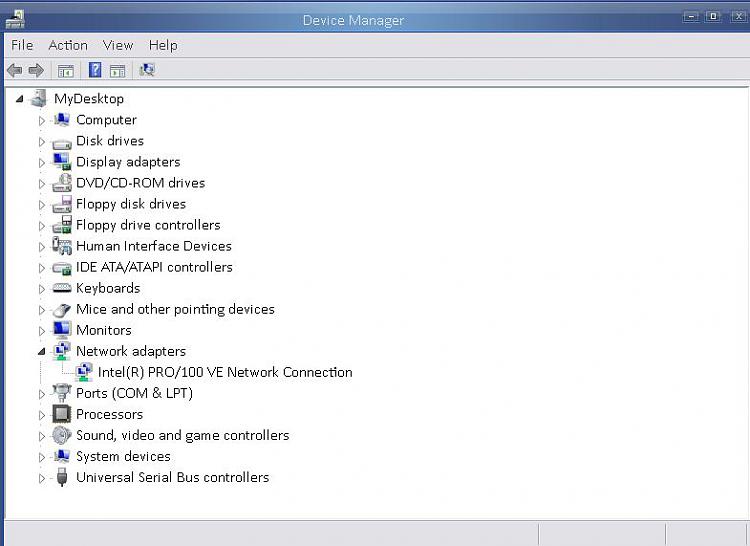
Task: Click the action pane toolbar icon beside Help
Action: 117,71
